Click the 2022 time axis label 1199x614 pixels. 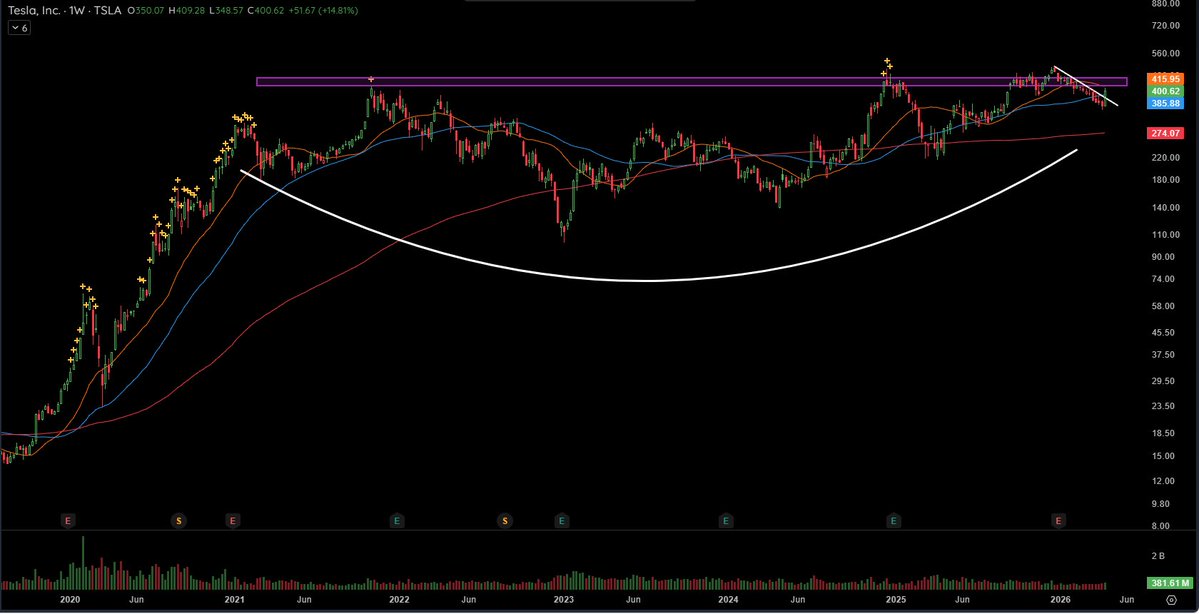399,600
